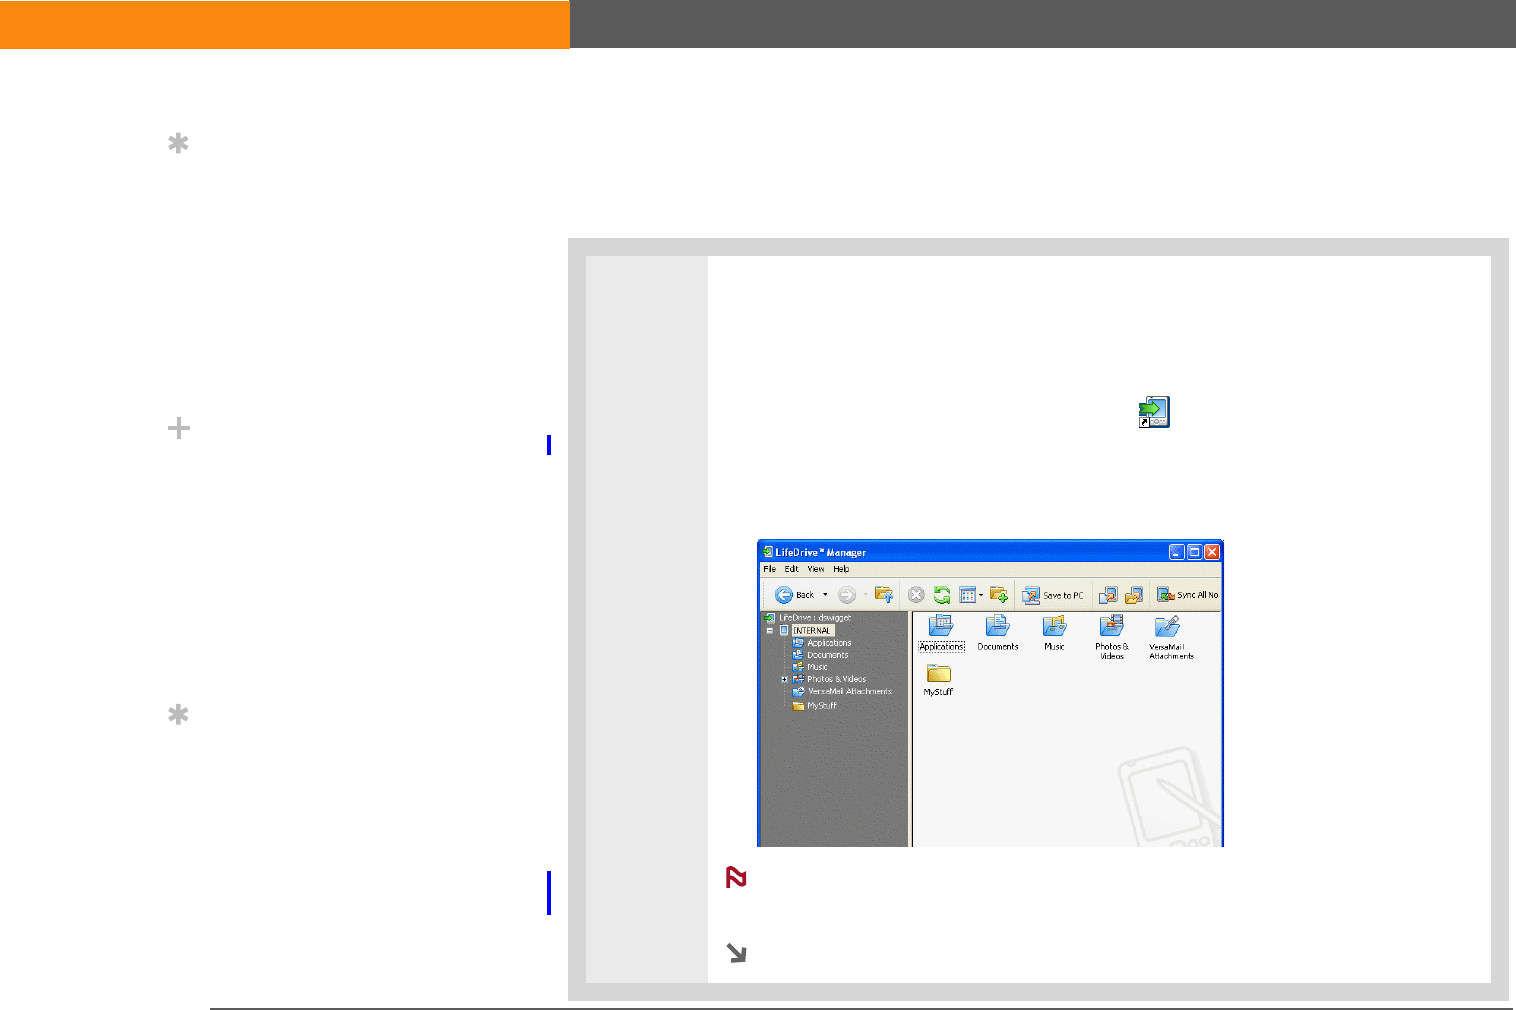Maximize the LifeDrive Manager window
Screen dimensions: 1516x1010
point(1194,552)
